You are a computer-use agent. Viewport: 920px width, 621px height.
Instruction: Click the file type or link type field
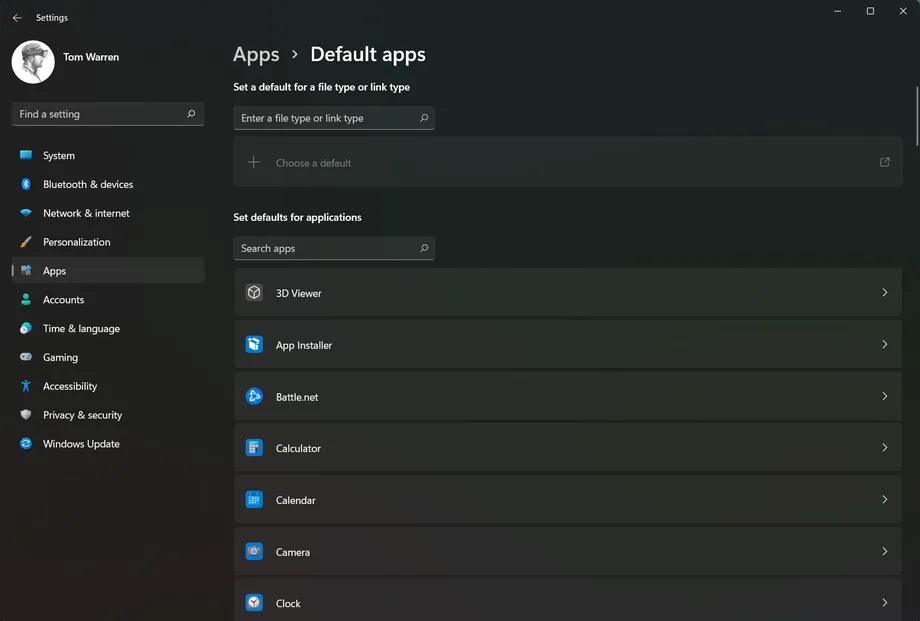point(334,118)
